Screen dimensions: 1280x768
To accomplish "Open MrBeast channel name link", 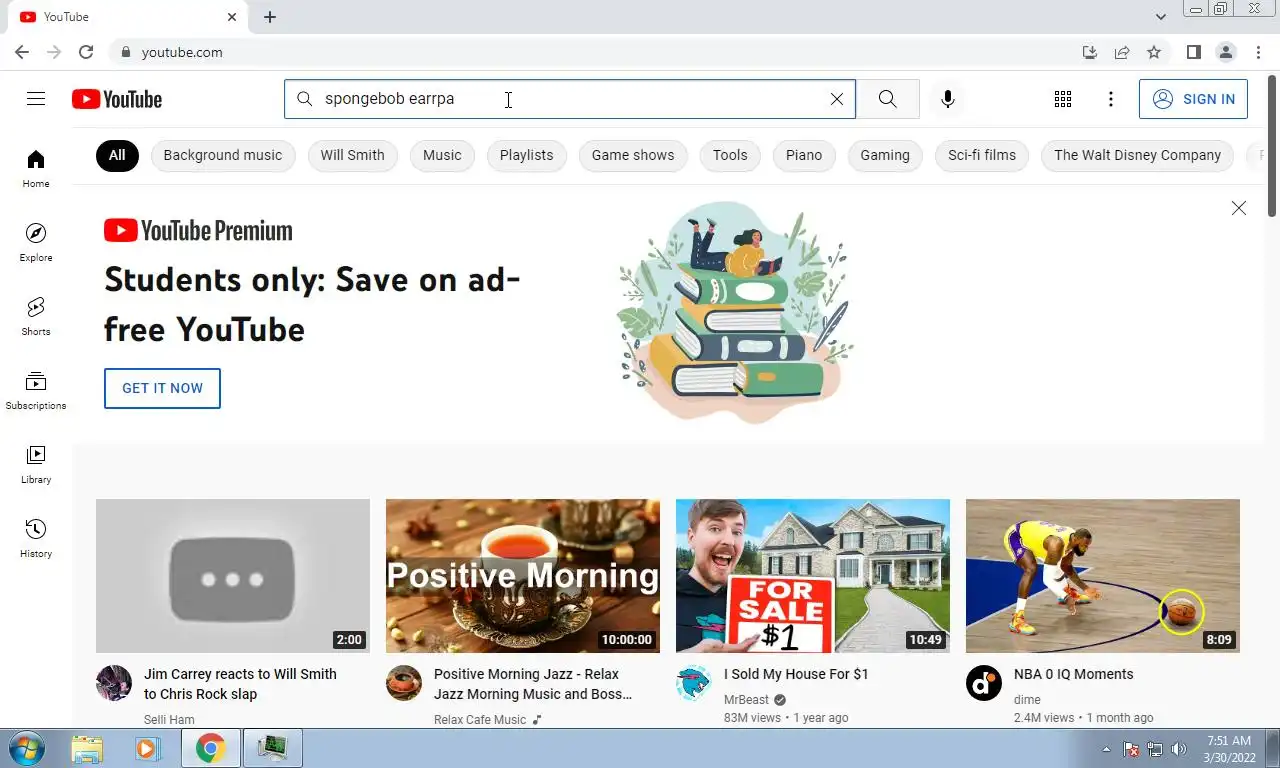I will tap(746, 700).
